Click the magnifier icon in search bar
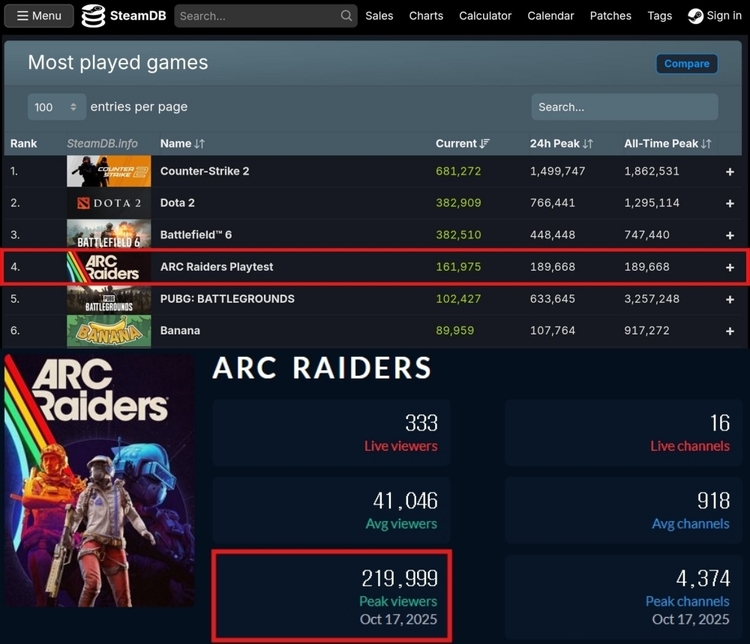Viewport: 750px width, 644px height. click(346, 16)
